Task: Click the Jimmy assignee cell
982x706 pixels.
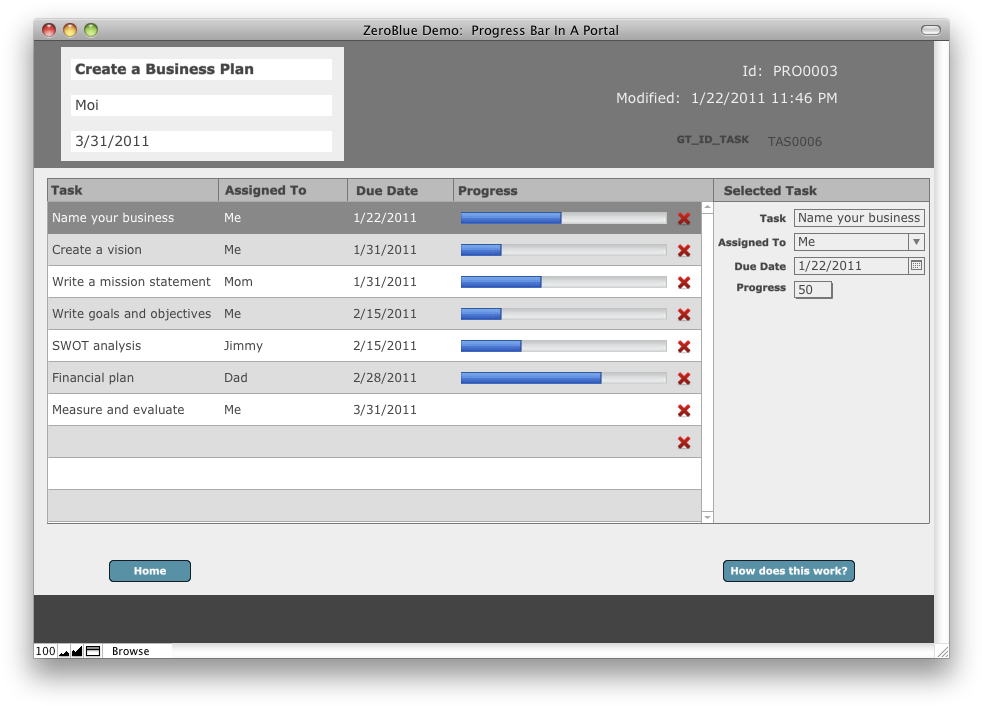Action: point(243,346)
